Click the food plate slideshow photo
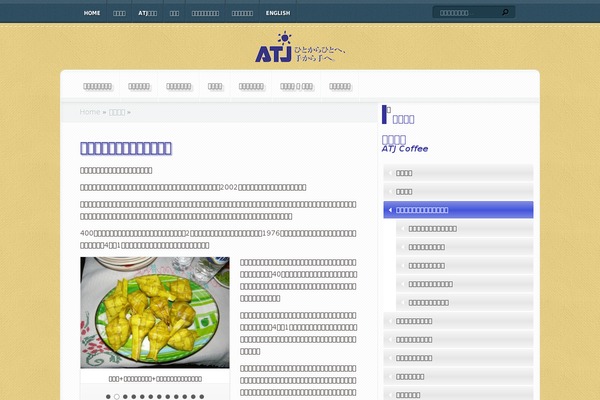 click(x=155, y=312)
